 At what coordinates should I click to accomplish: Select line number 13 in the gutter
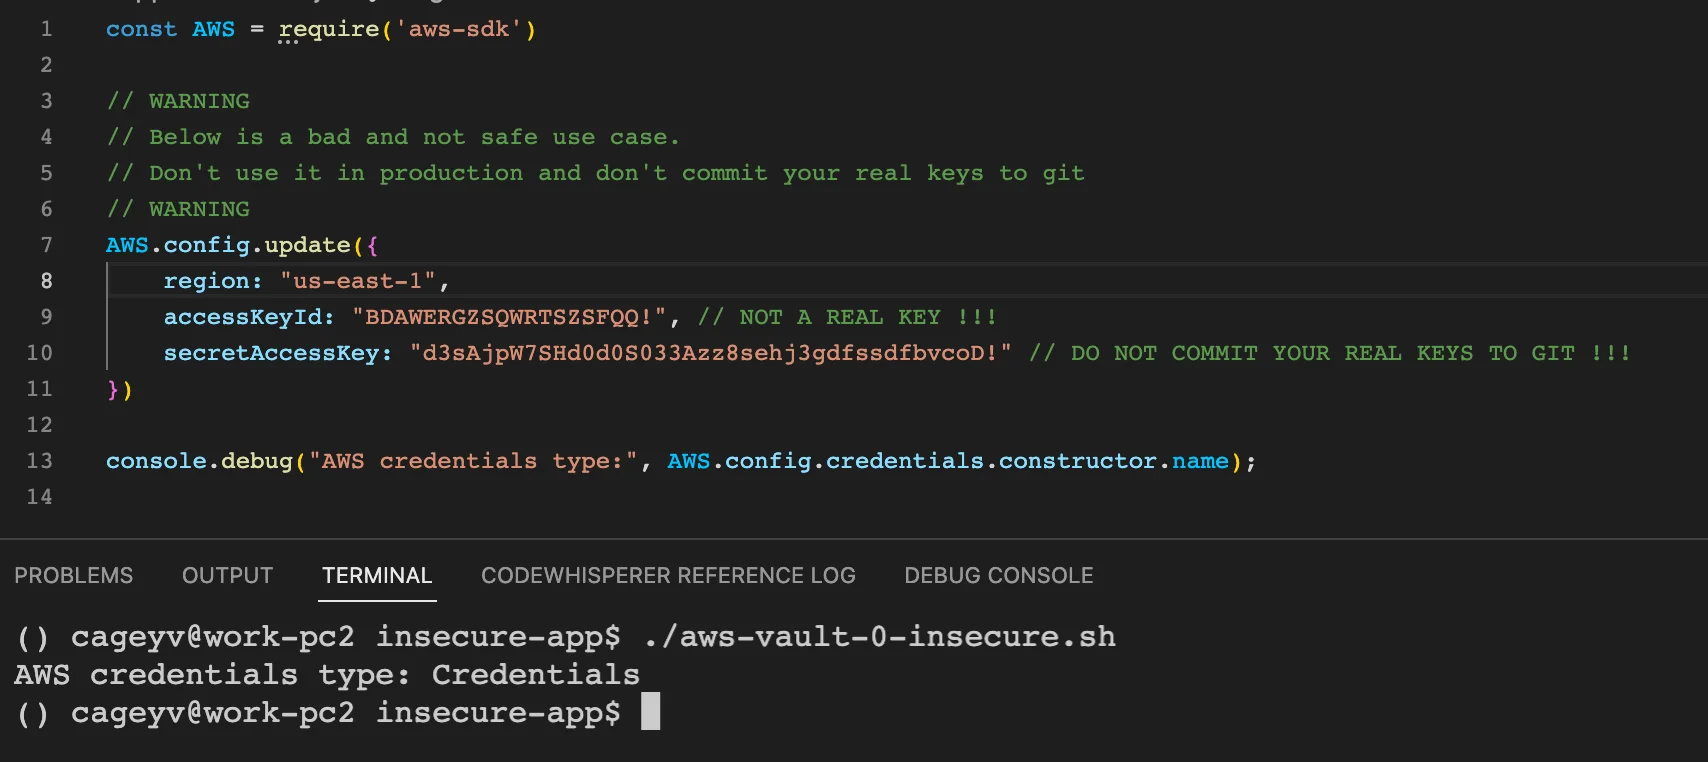coord(40,461)
